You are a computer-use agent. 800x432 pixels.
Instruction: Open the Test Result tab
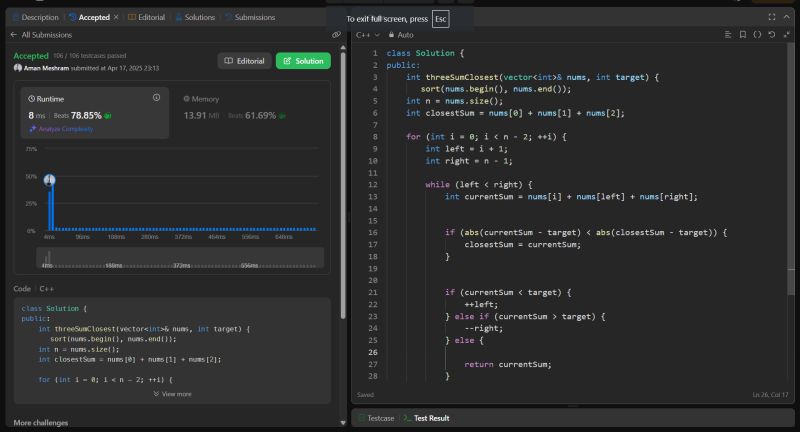[427, 418]
